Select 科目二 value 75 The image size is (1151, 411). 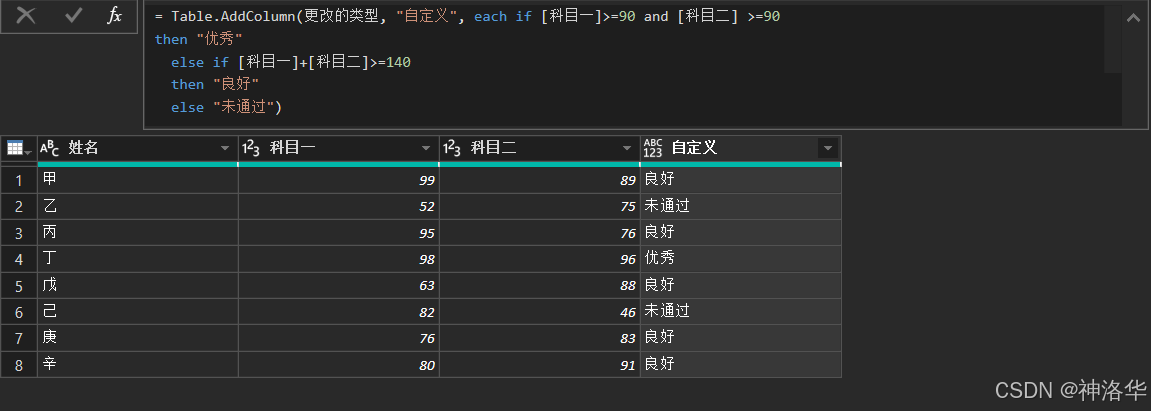(x=540, y=207)
